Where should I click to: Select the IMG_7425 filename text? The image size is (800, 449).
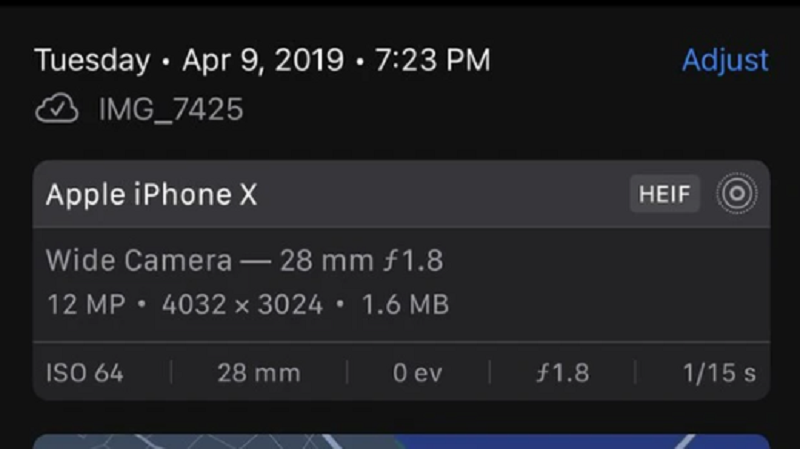(x=171, y=109)
